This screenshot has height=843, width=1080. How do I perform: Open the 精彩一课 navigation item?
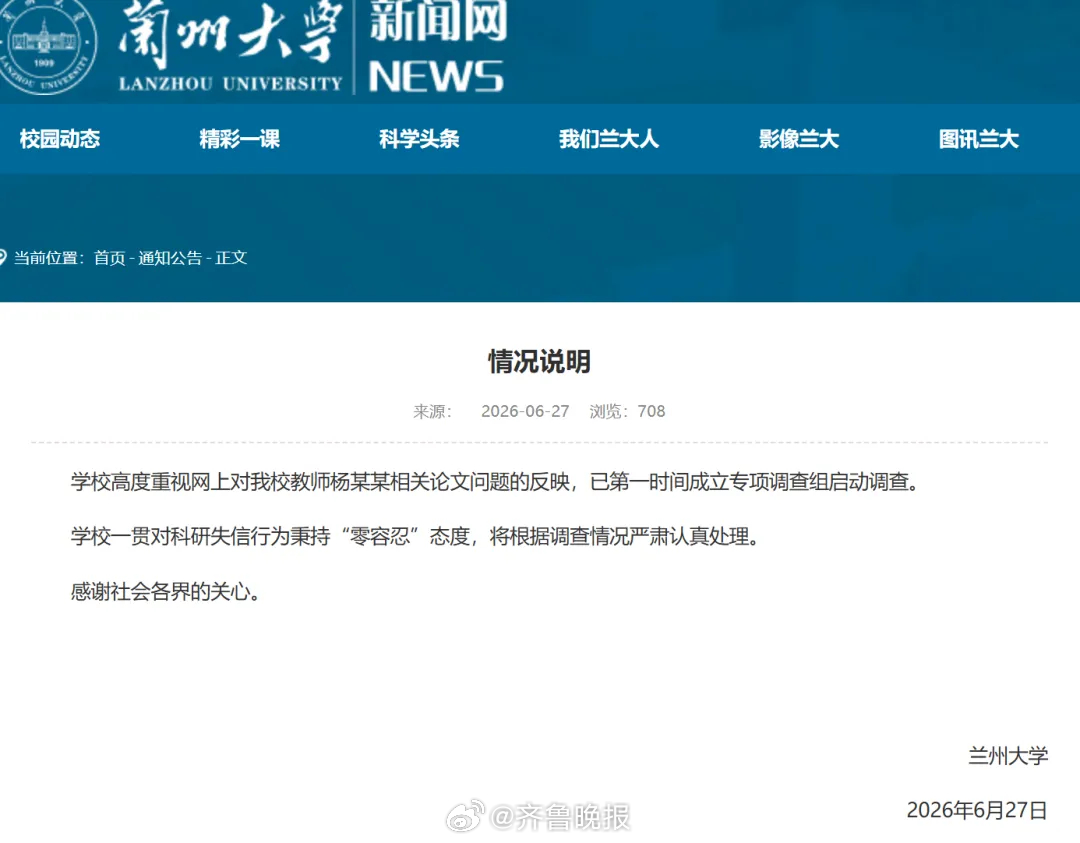(x=240, y=139)
